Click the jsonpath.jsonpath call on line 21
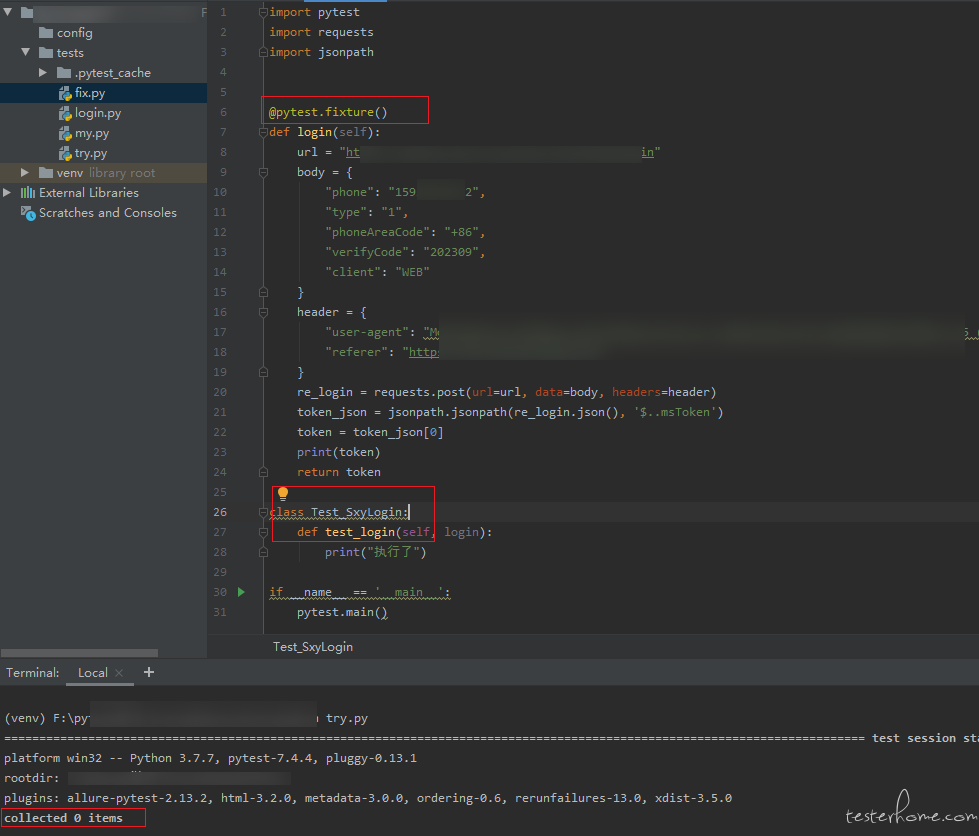Image resolution: width=979 pixels, height=836 pixels. click(556, 412)
